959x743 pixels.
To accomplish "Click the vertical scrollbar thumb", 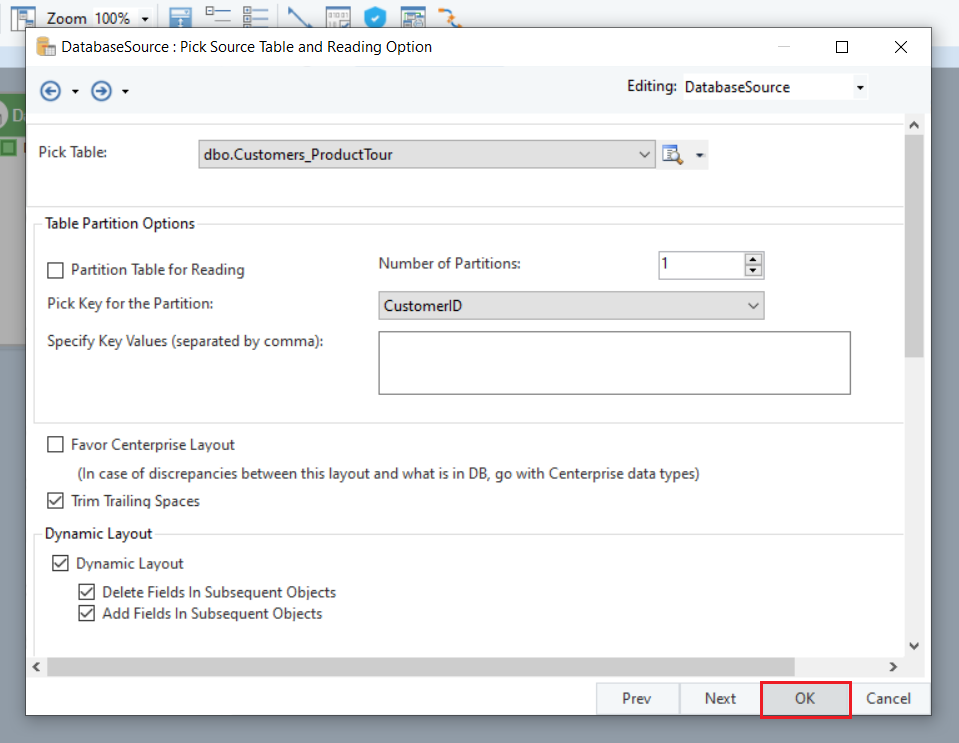I will 914,246.
